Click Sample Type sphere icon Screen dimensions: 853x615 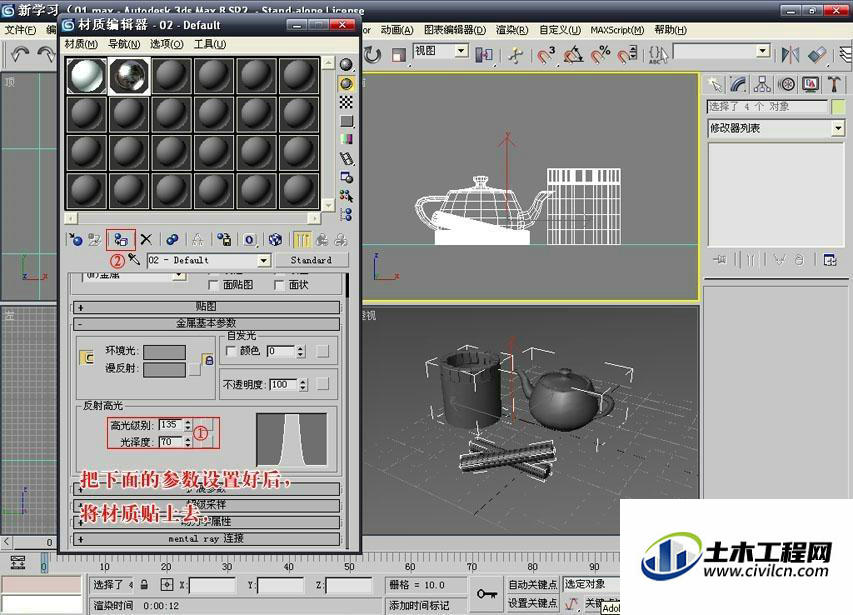tap(346, 65)
